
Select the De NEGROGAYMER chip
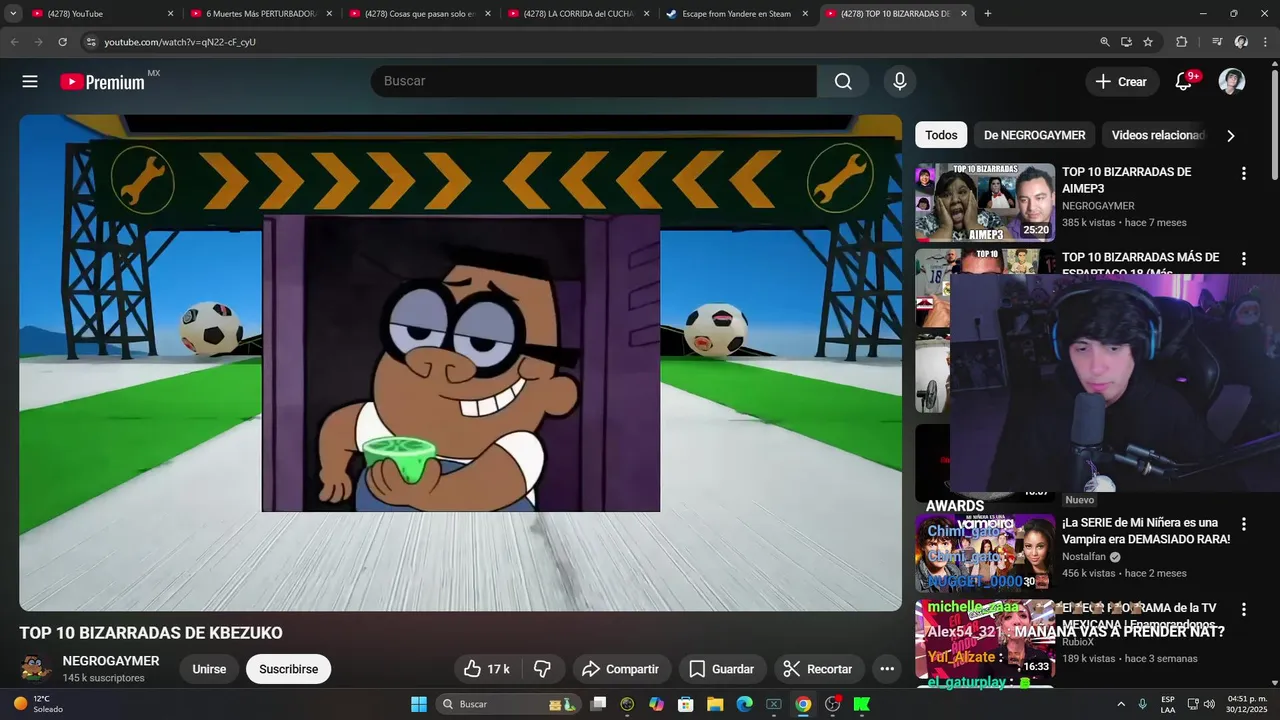1034,135
